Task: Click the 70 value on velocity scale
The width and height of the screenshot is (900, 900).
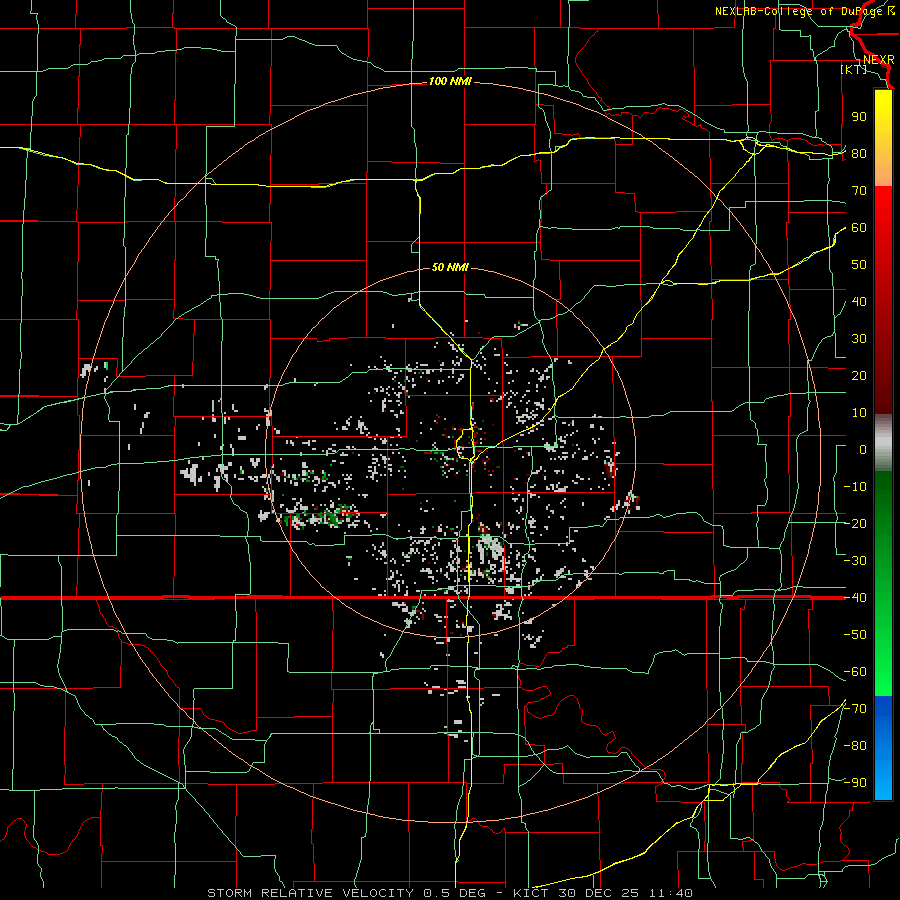Action: (x=859, y=191)
